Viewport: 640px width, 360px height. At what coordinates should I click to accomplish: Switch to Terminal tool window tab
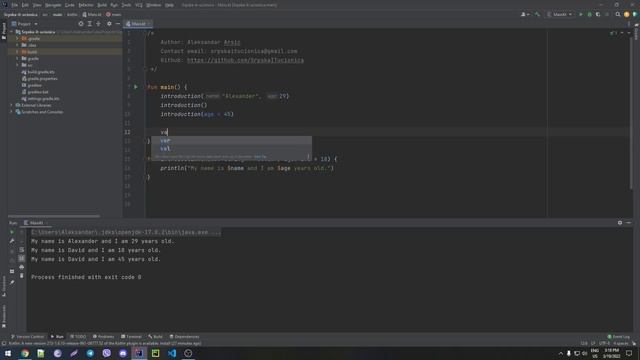131,337
